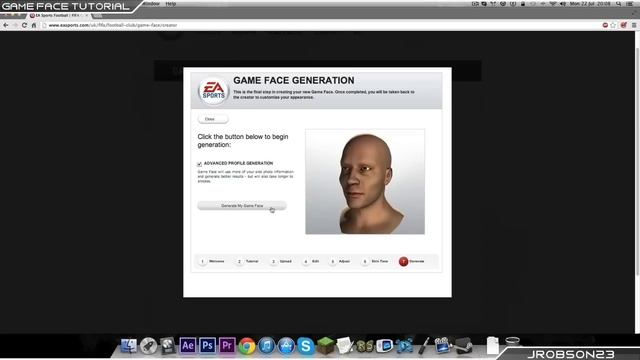This screenshot has height=360, width=640.
Task: Go to step 3 Upload
Action: (x=281, y=261)
